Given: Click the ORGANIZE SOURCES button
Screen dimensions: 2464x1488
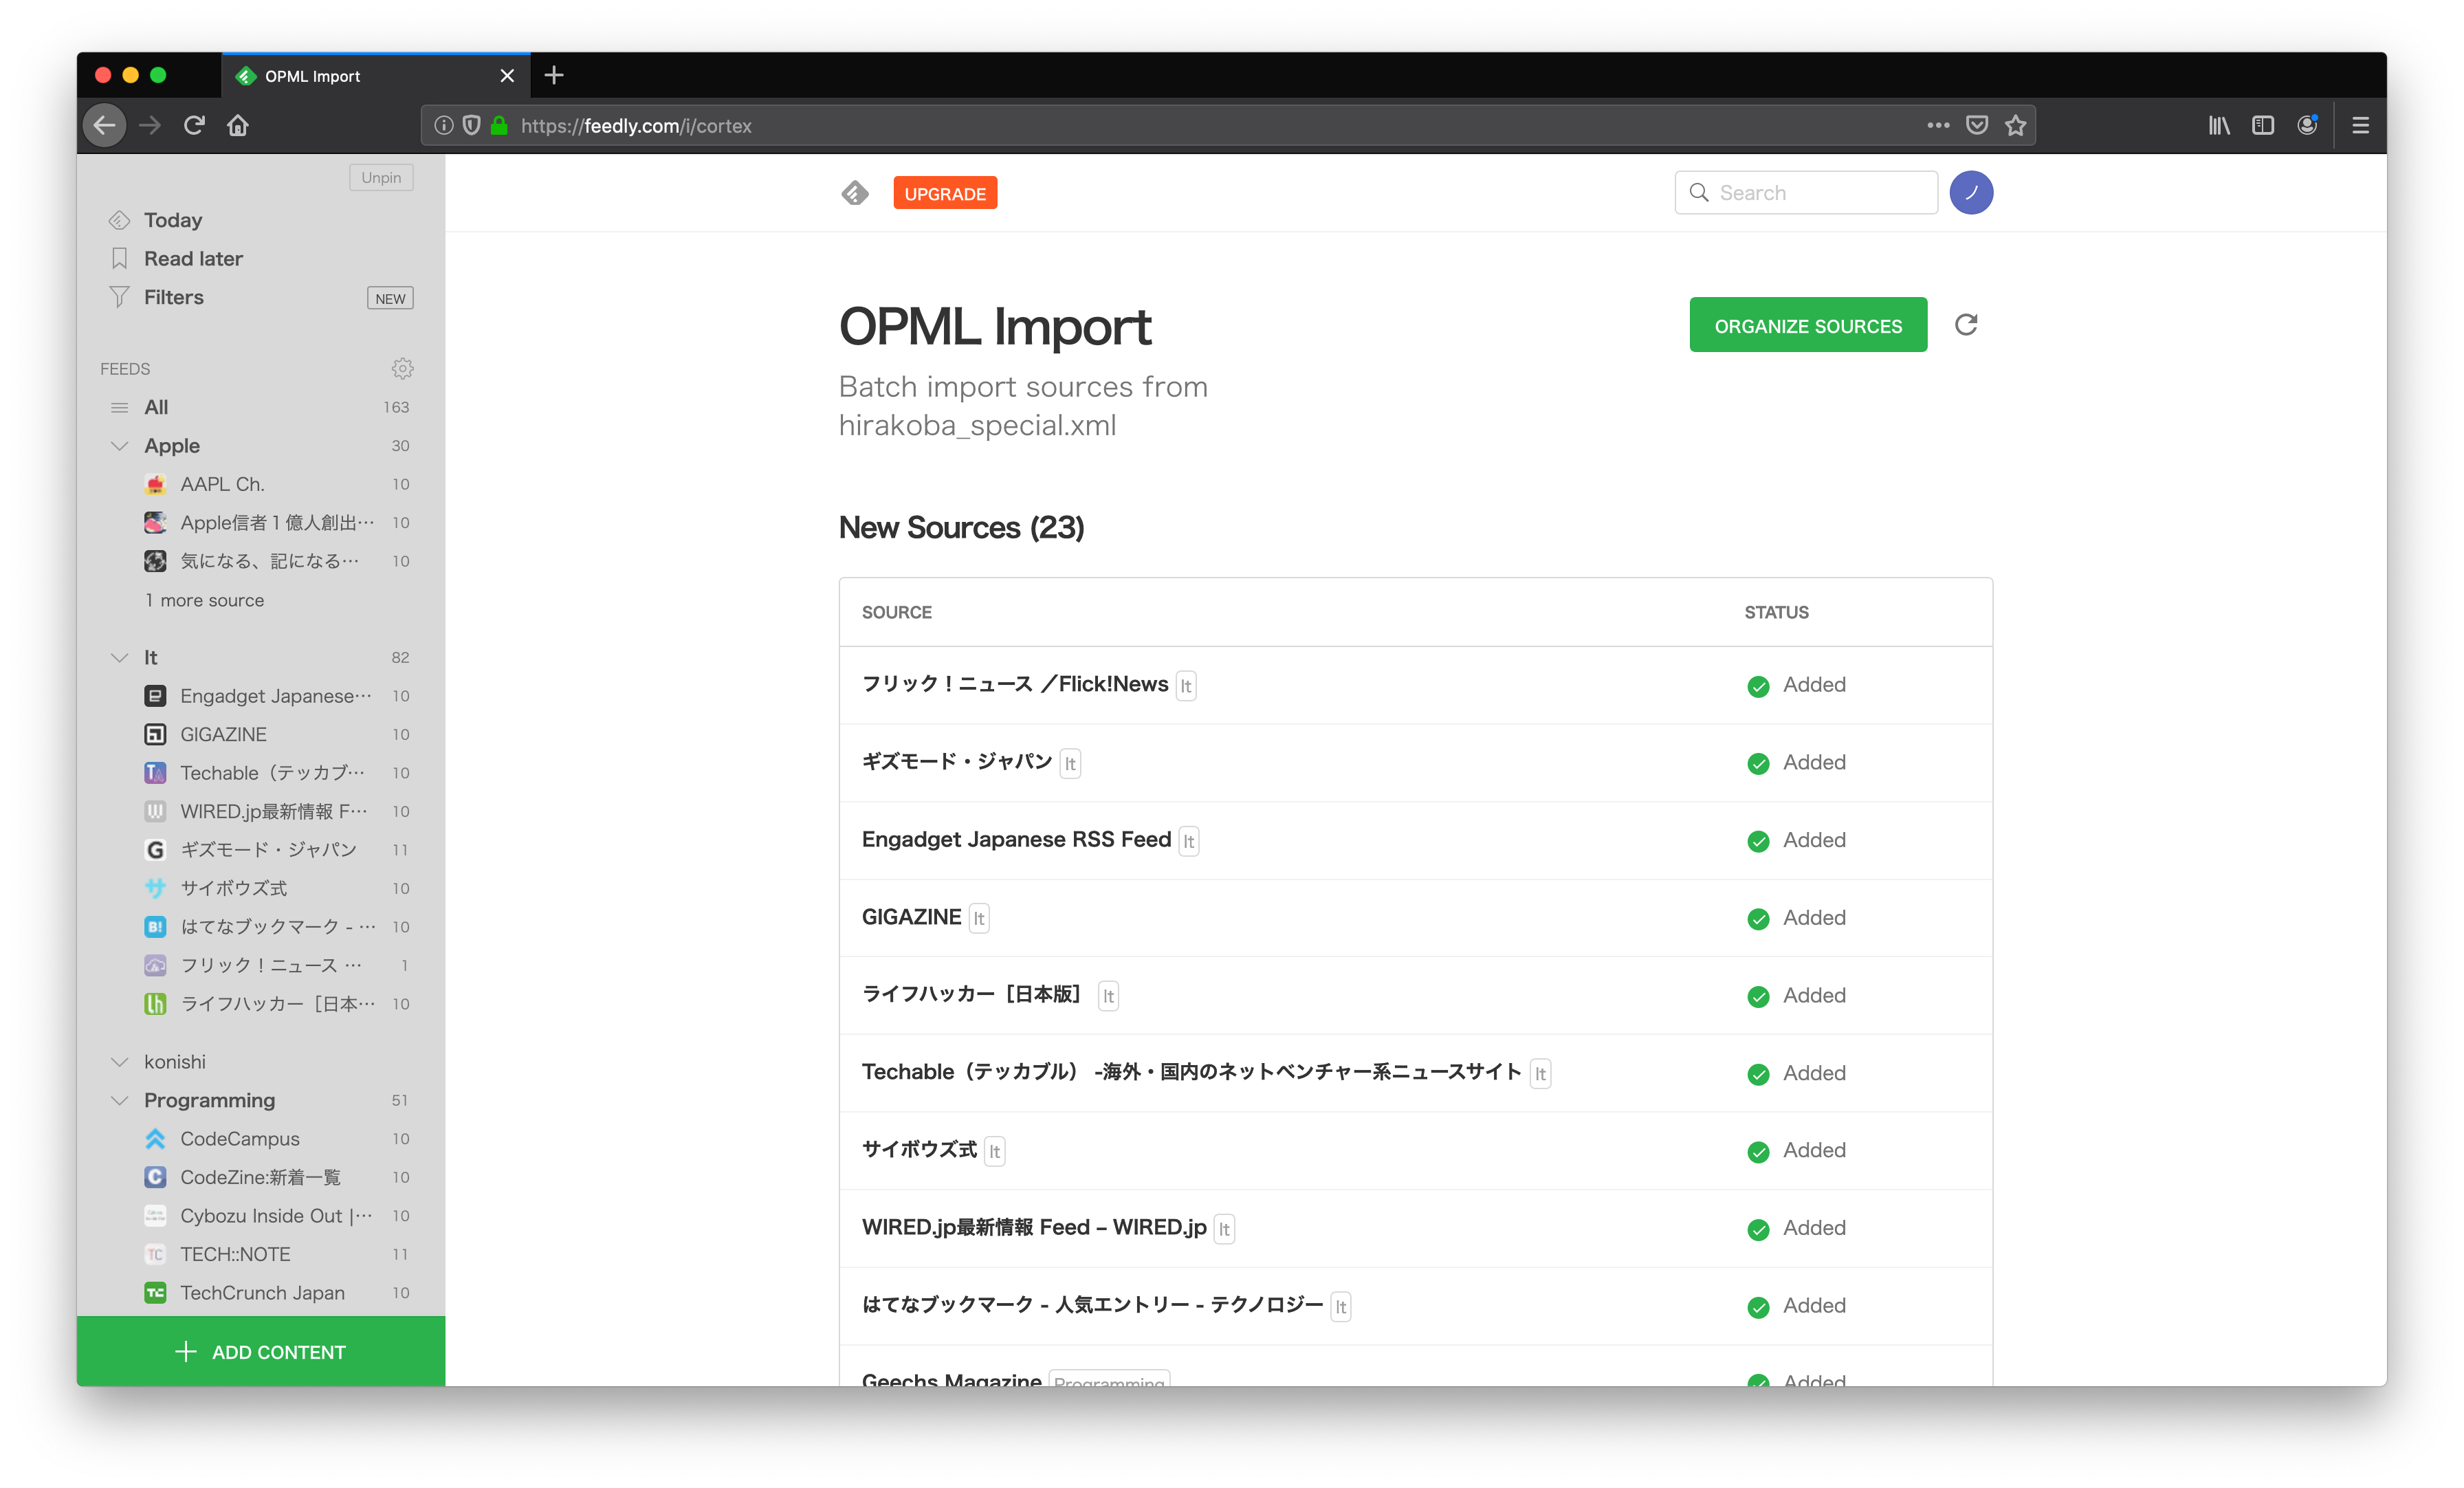Looking at the screenshot, I should pos(1808,325).
